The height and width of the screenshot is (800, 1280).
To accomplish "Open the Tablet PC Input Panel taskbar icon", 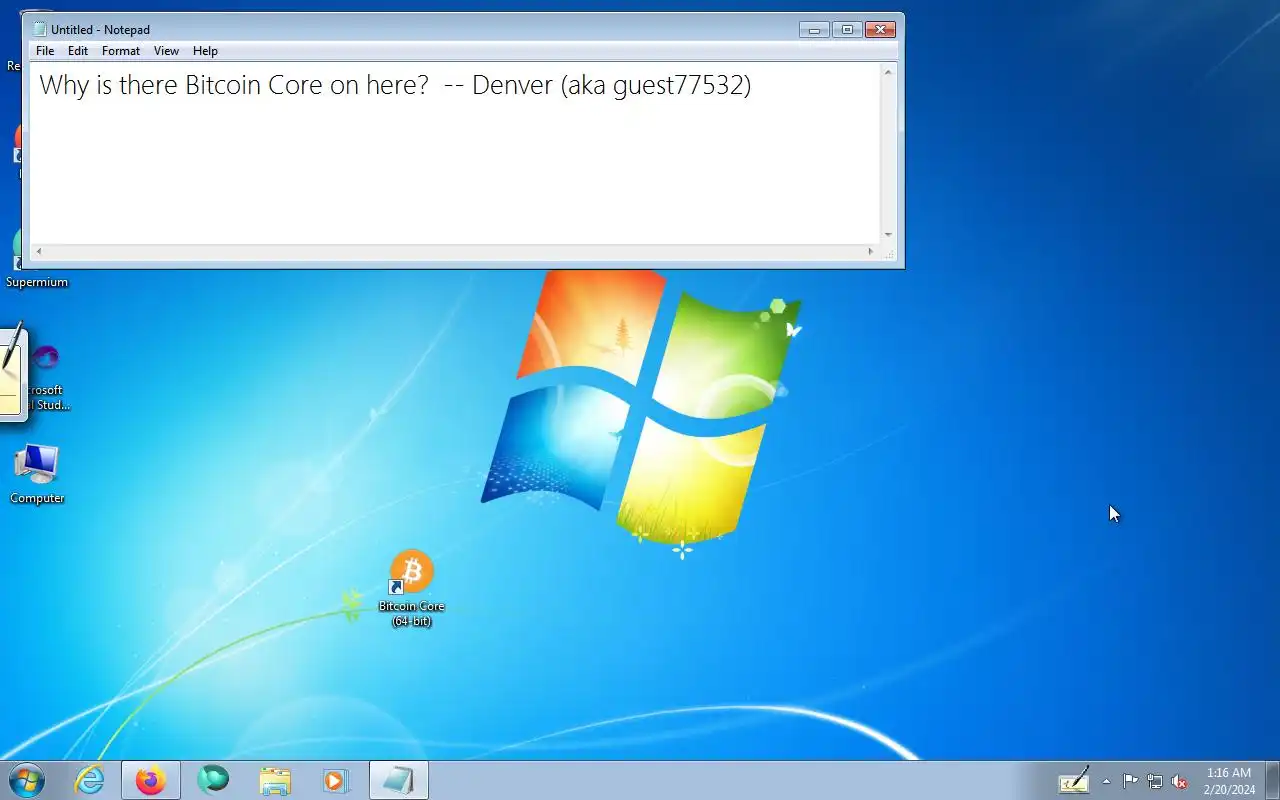I will pyautogui.click(x=1074, y=780).
